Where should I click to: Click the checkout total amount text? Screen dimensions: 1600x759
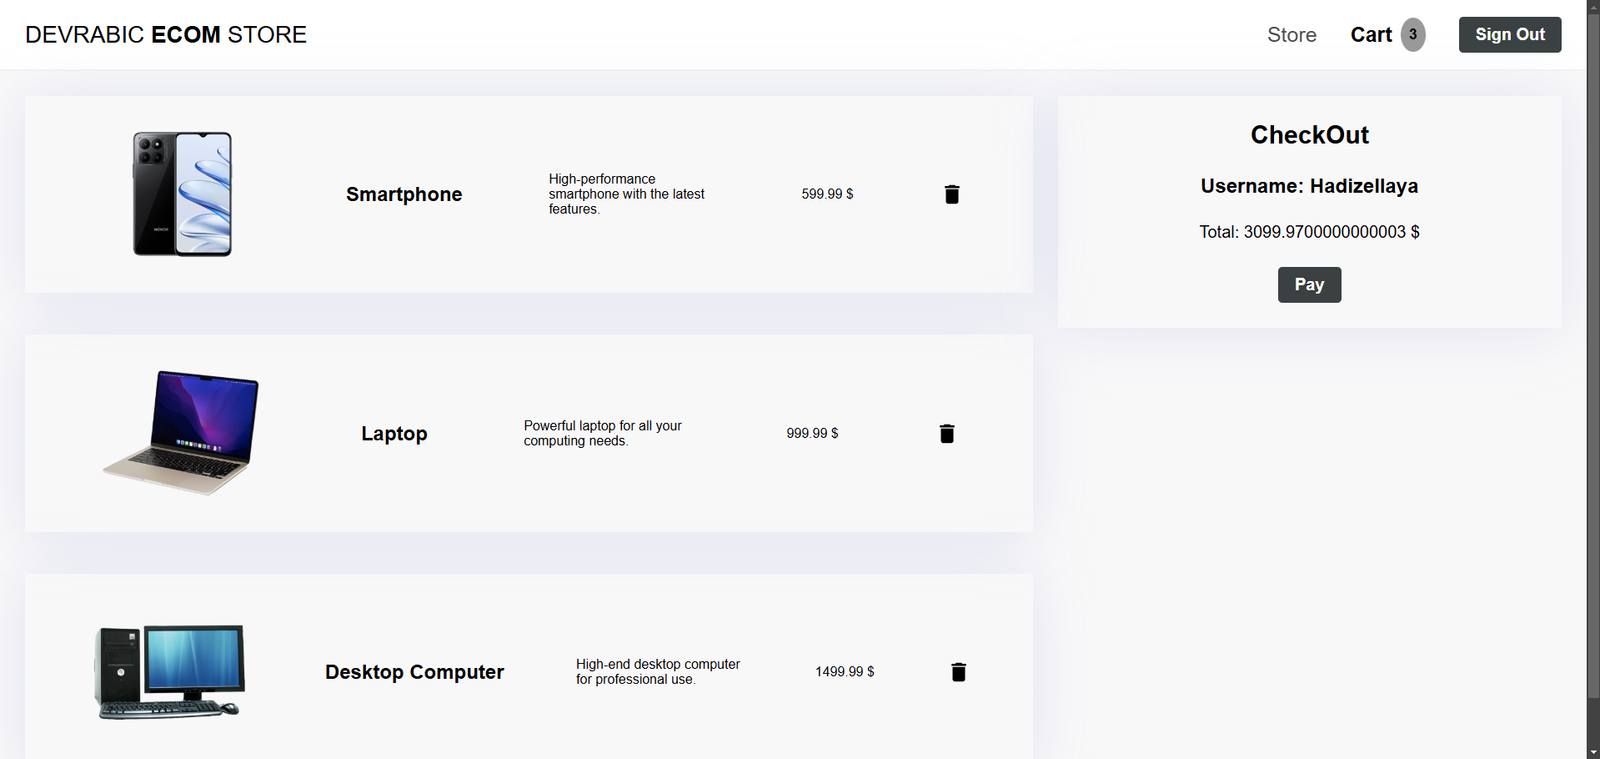click(x=1309, y=232)
